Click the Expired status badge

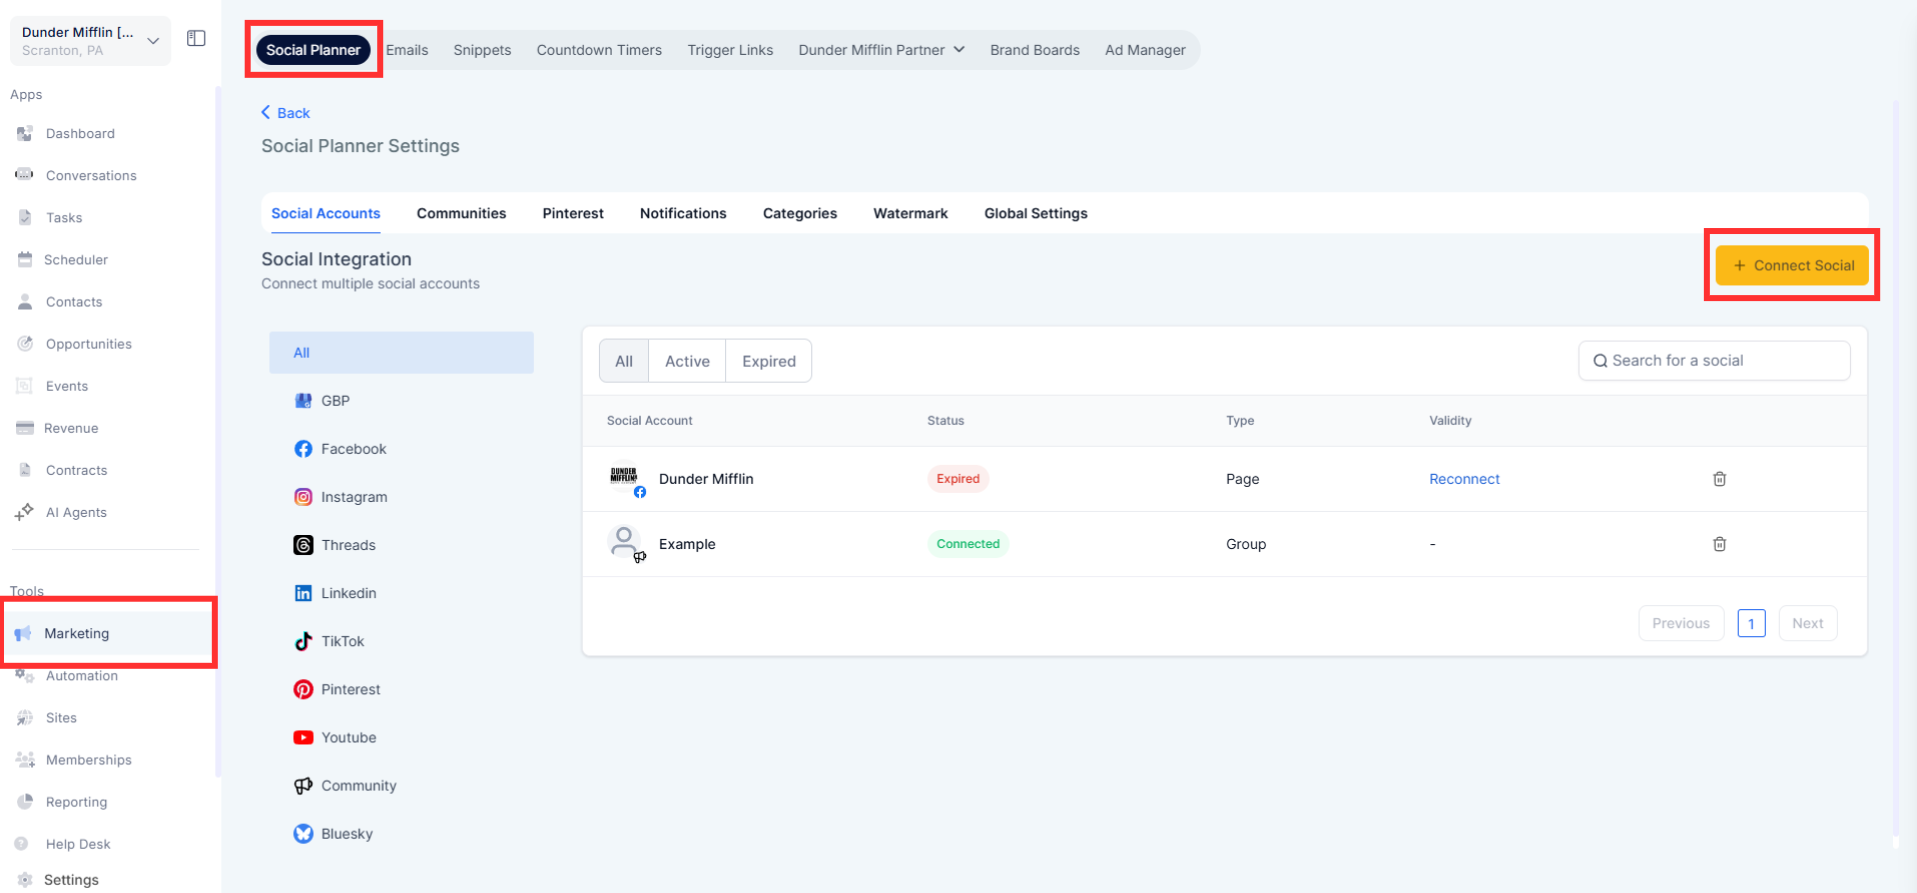[958, 479]
